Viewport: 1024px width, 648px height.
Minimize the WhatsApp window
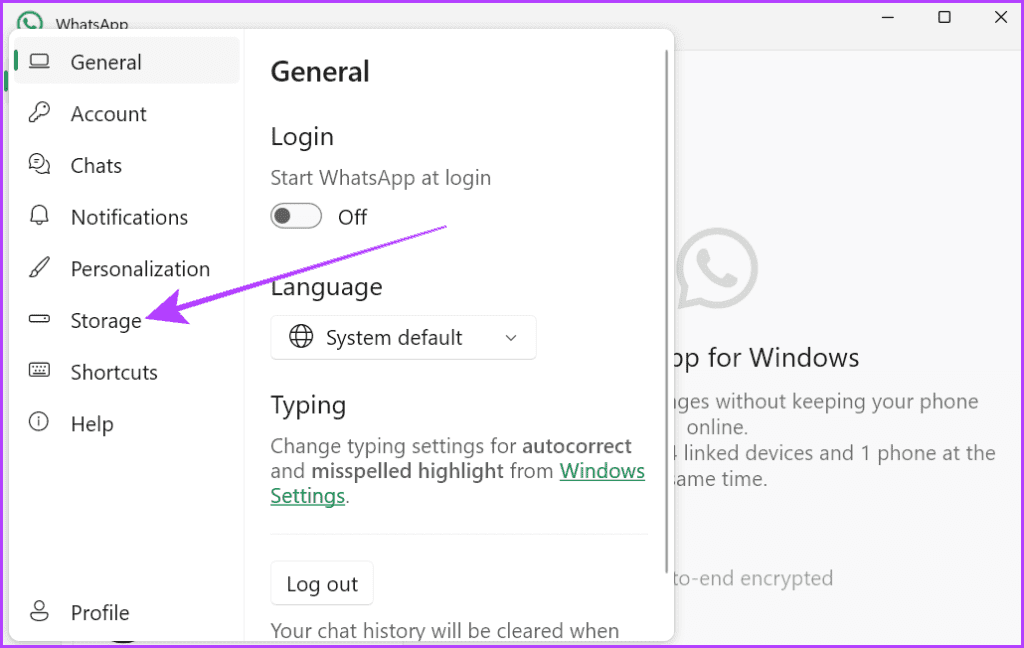887,17
